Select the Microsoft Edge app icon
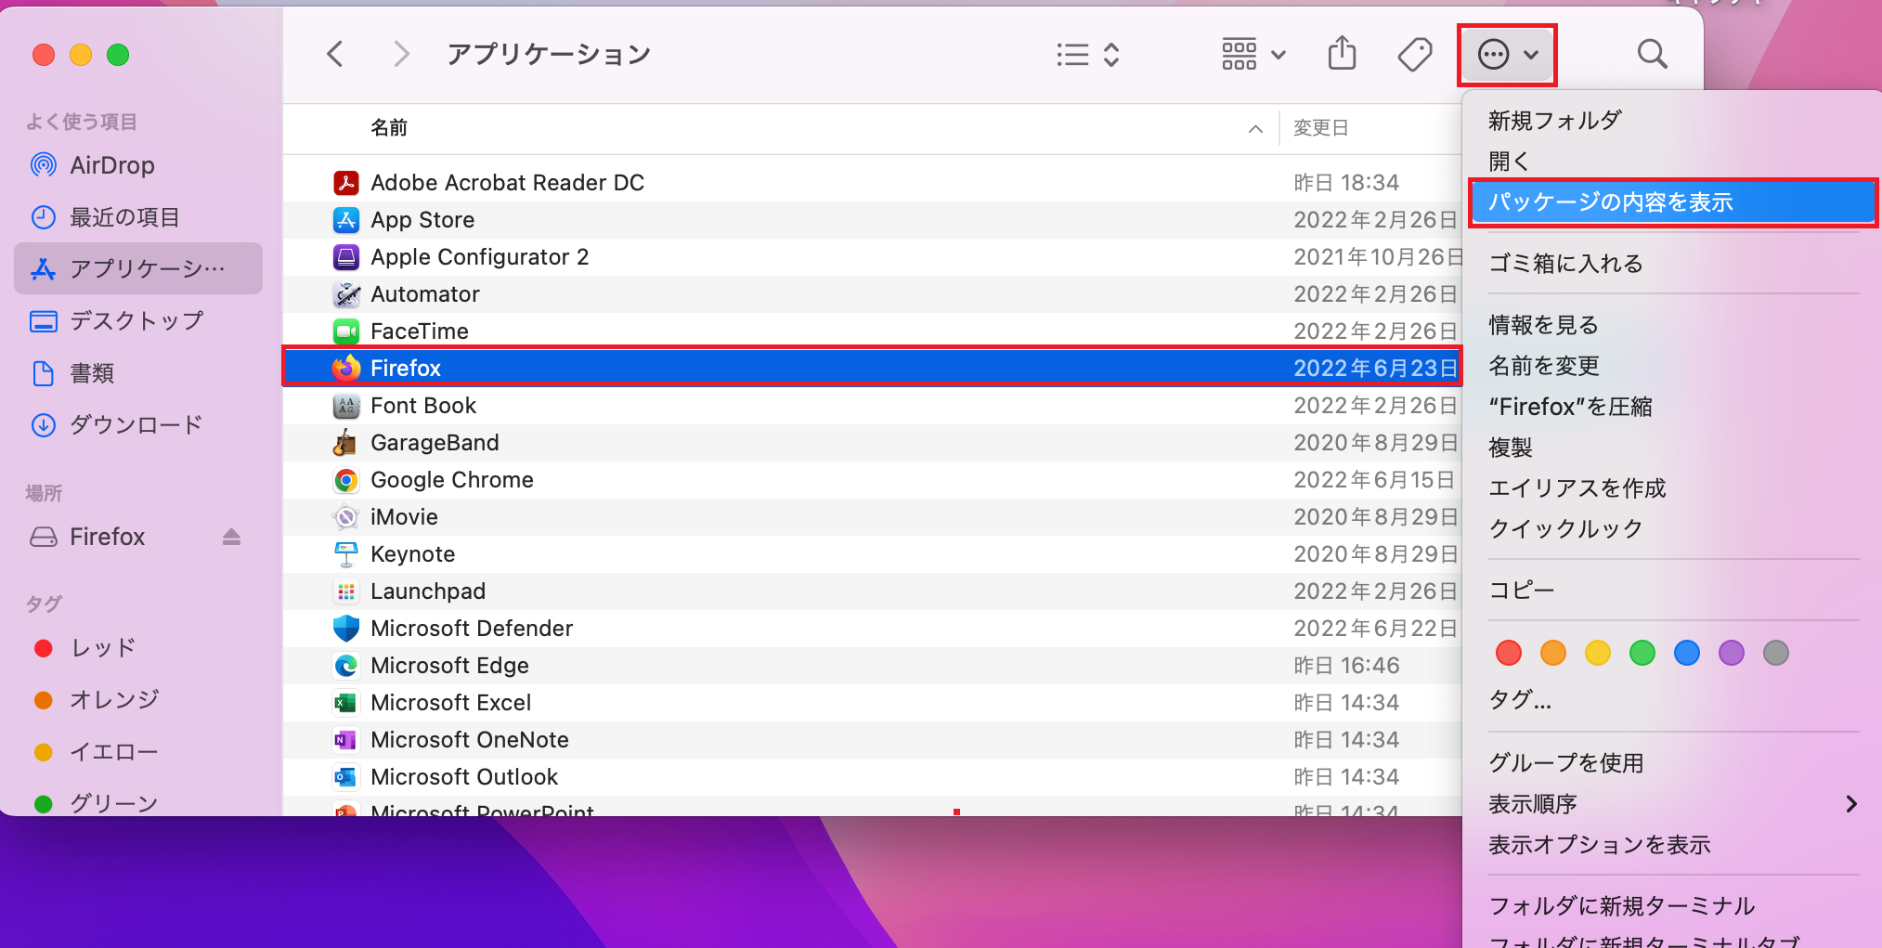 pos(346,666)
